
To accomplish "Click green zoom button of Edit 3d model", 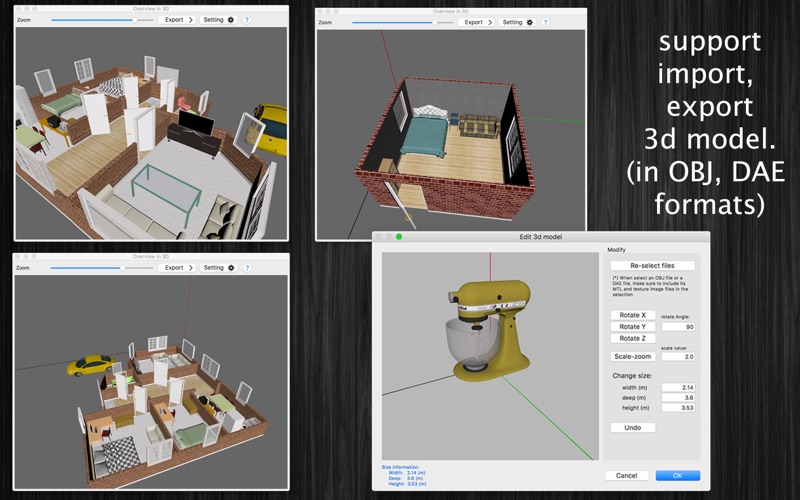I will click(399, 237).
